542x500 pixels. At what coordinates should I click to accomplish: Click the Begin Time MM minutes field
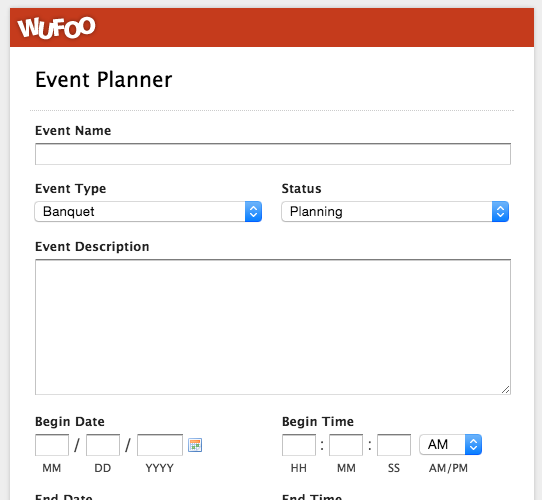tap(346, 445)
